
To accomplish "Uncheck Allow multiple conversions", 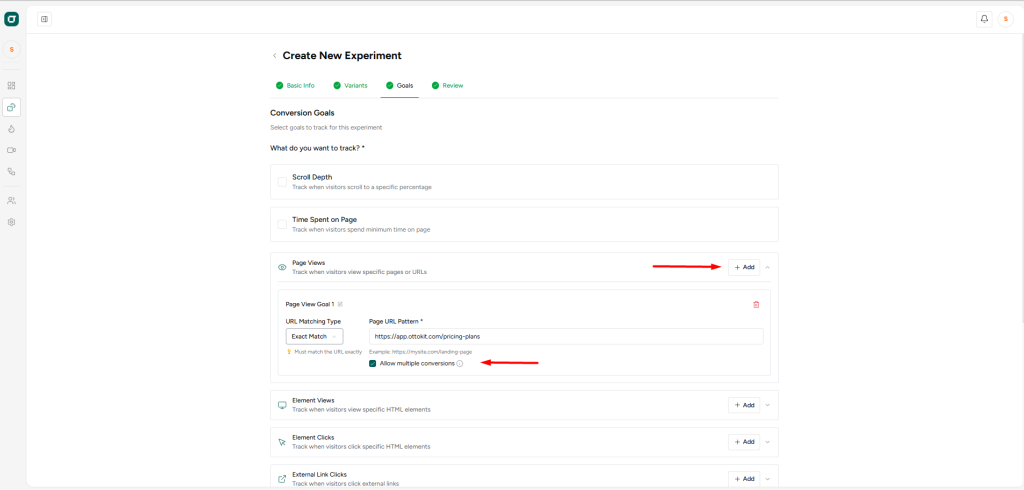I will (x=373, y=363).
